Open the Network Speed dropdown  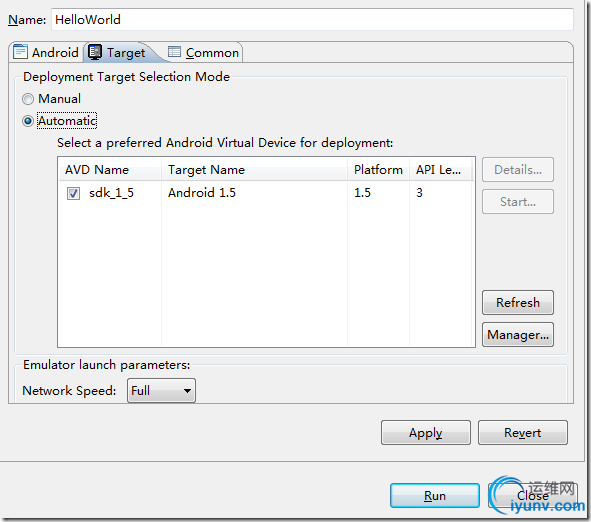161,390
